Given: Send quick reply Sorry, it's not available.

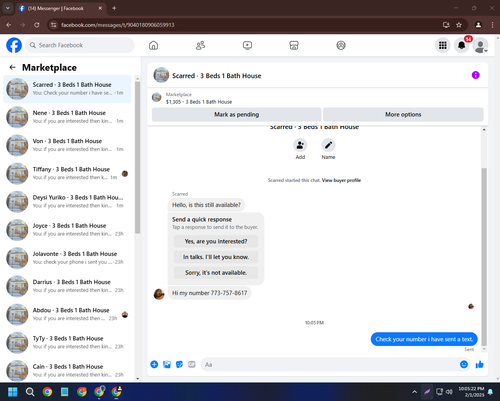Looking at the screenshot, I should (x=216, y=273).
